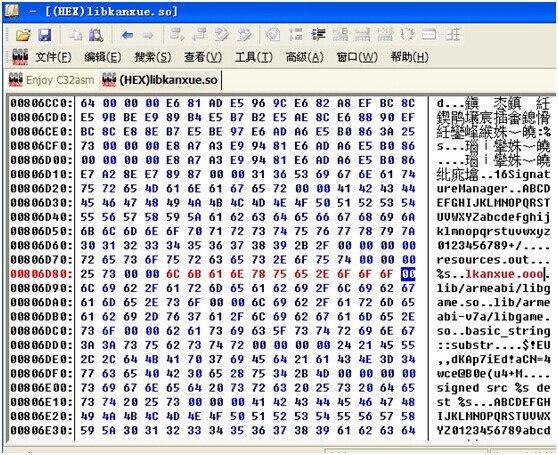Click ASCII text 'YZ0123456789abcd'
The width and height of the screenshot is (558, 455).
[x=493, y=430]
